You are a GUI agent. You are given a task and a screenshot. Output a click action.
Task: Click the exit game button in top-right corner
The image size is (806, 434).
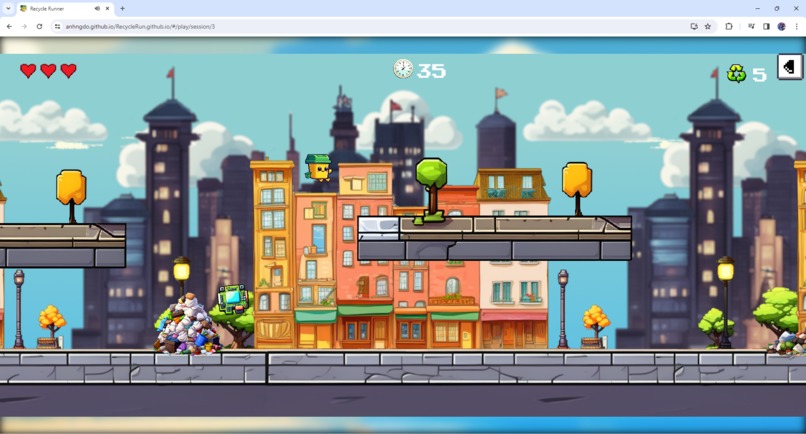(x=790, y=67)
